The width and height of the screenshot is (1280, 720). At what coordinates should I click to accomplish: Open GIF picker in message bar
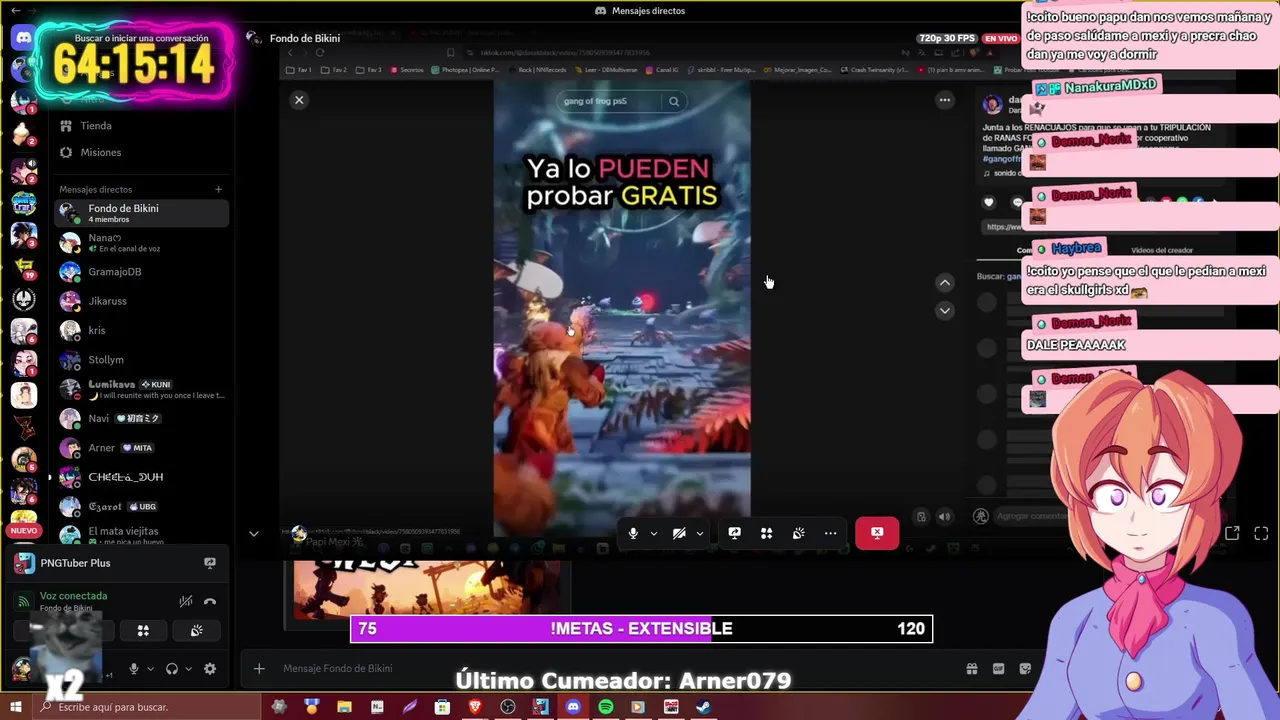click(998, 669)
